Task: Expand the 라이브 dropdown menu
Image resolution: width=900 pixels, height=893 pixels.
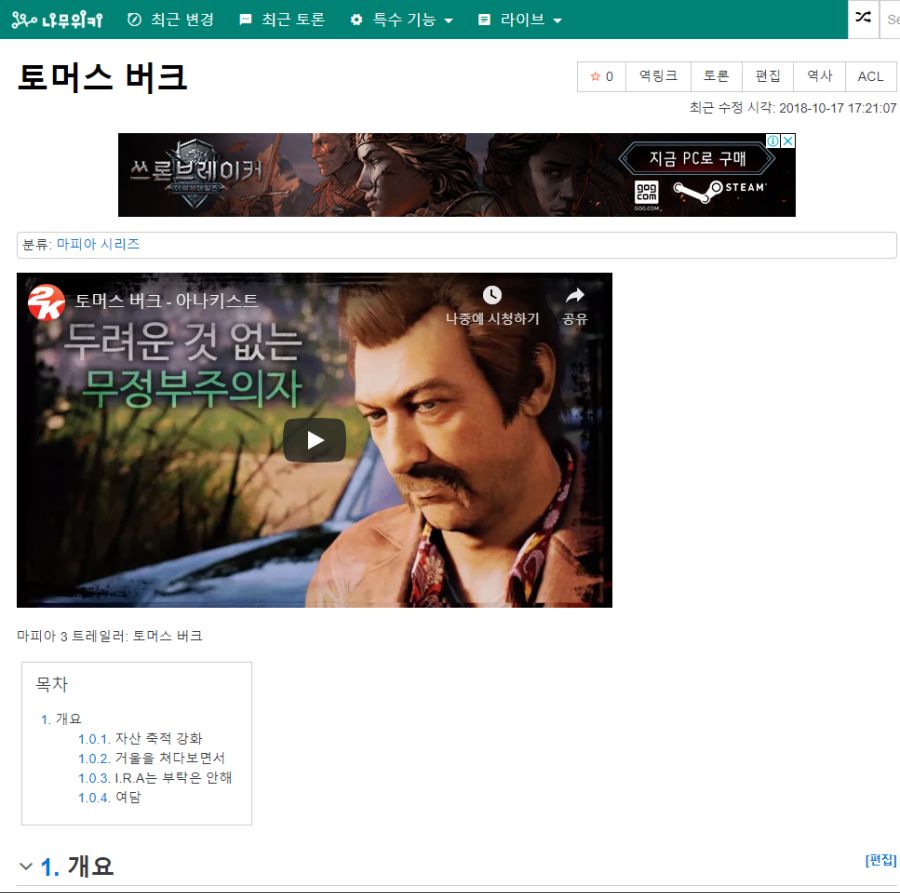Action: coord(519,20)
